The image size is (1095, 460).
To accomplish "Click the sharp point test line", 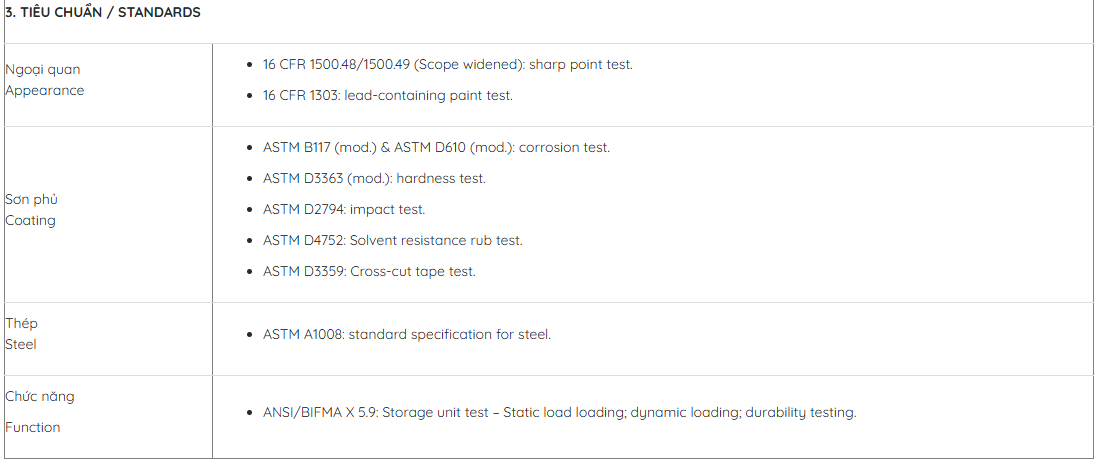I will click(448, 64).
